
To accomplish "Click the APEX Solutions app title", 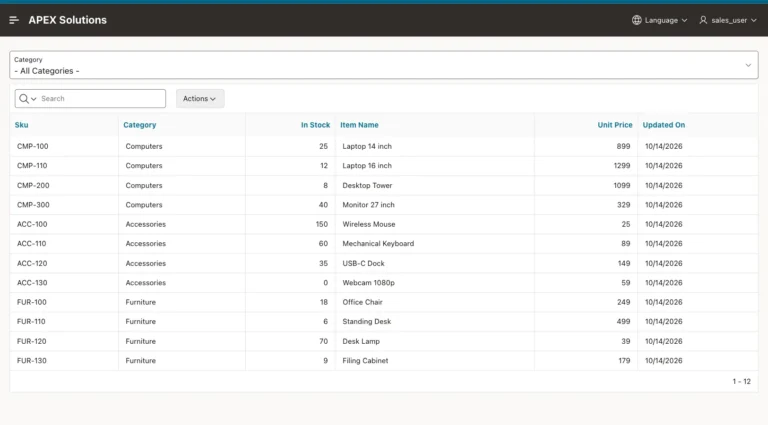I will click(68, 20).
